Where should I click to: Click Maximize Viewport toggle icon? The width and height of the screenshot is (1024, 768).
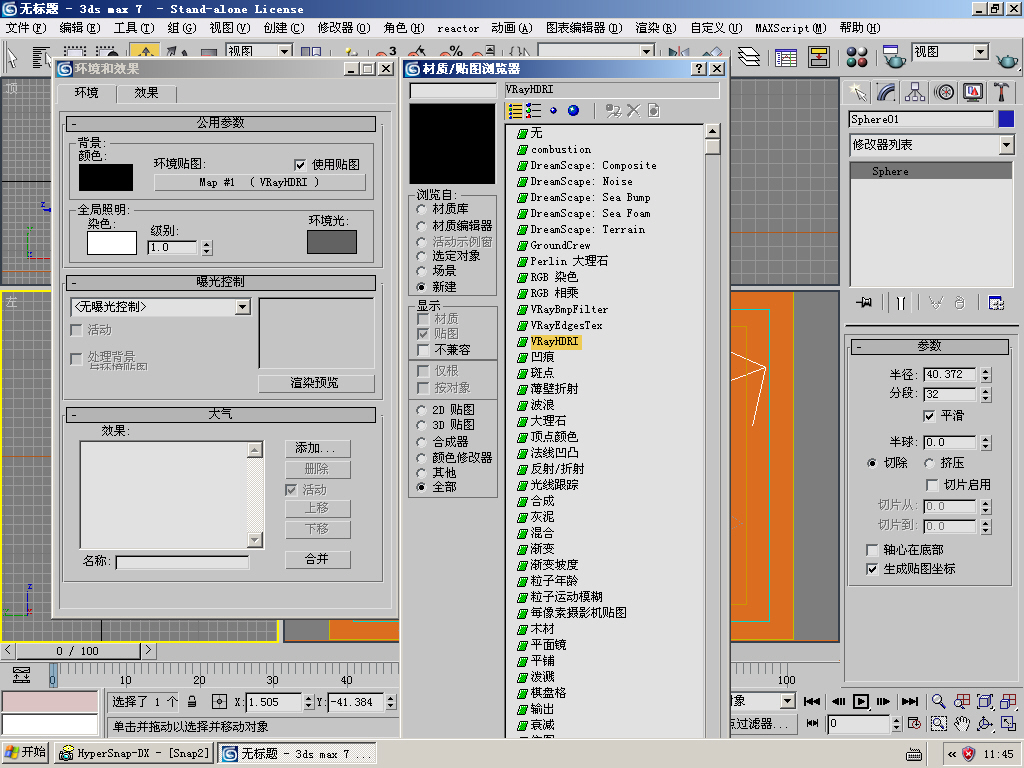[1008, 724]
